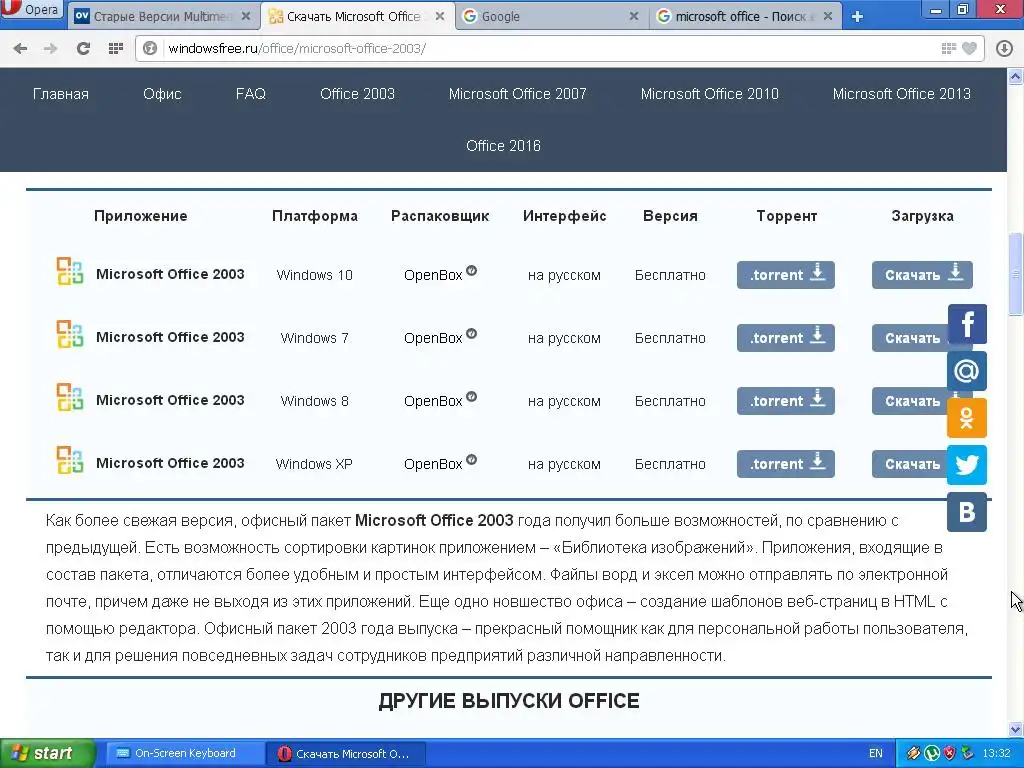
Task: Download .torrent for Windows XP
Action: [786, 464]
